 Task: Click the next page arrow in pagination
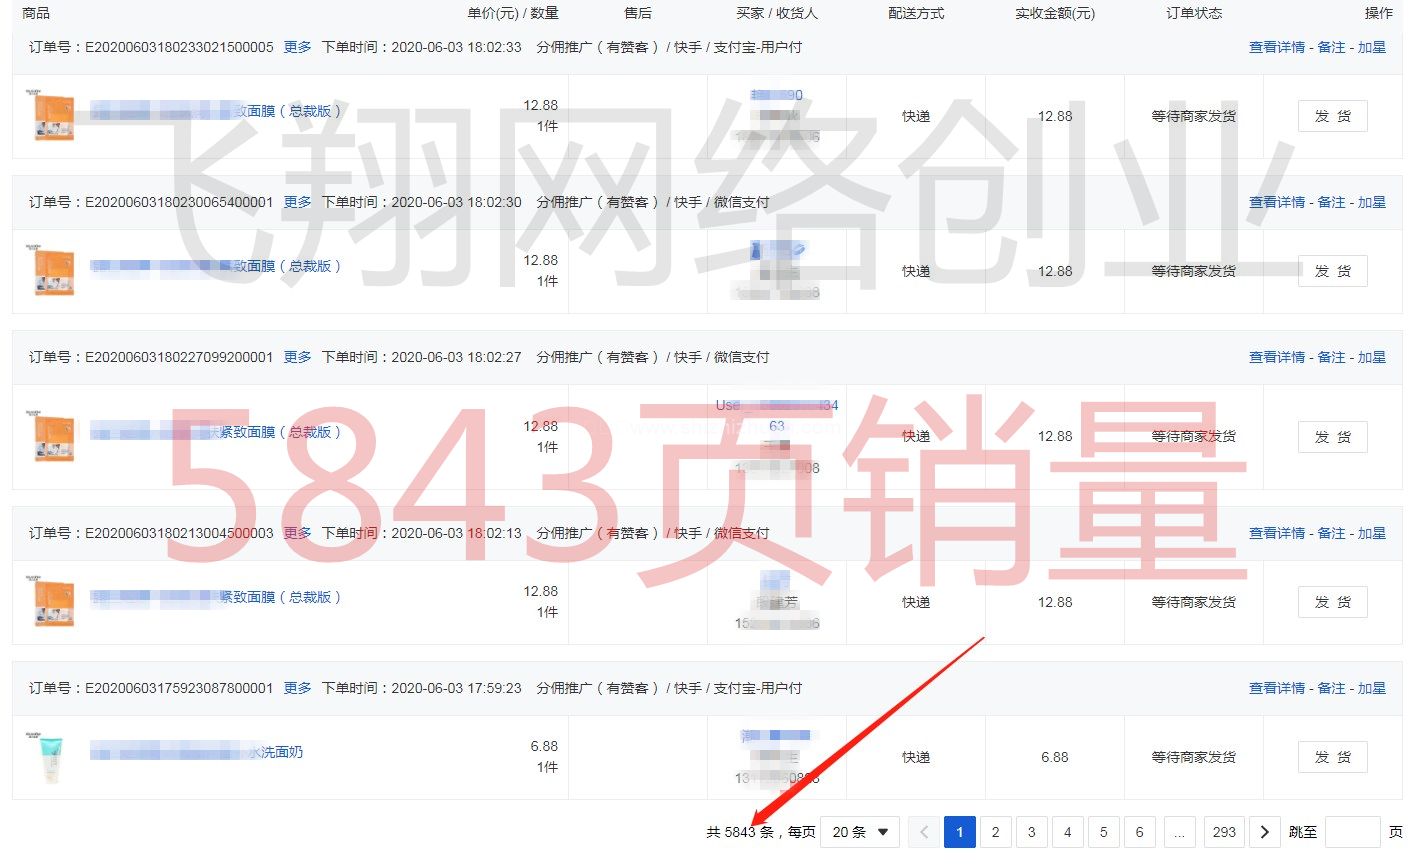coord(1264,832)
